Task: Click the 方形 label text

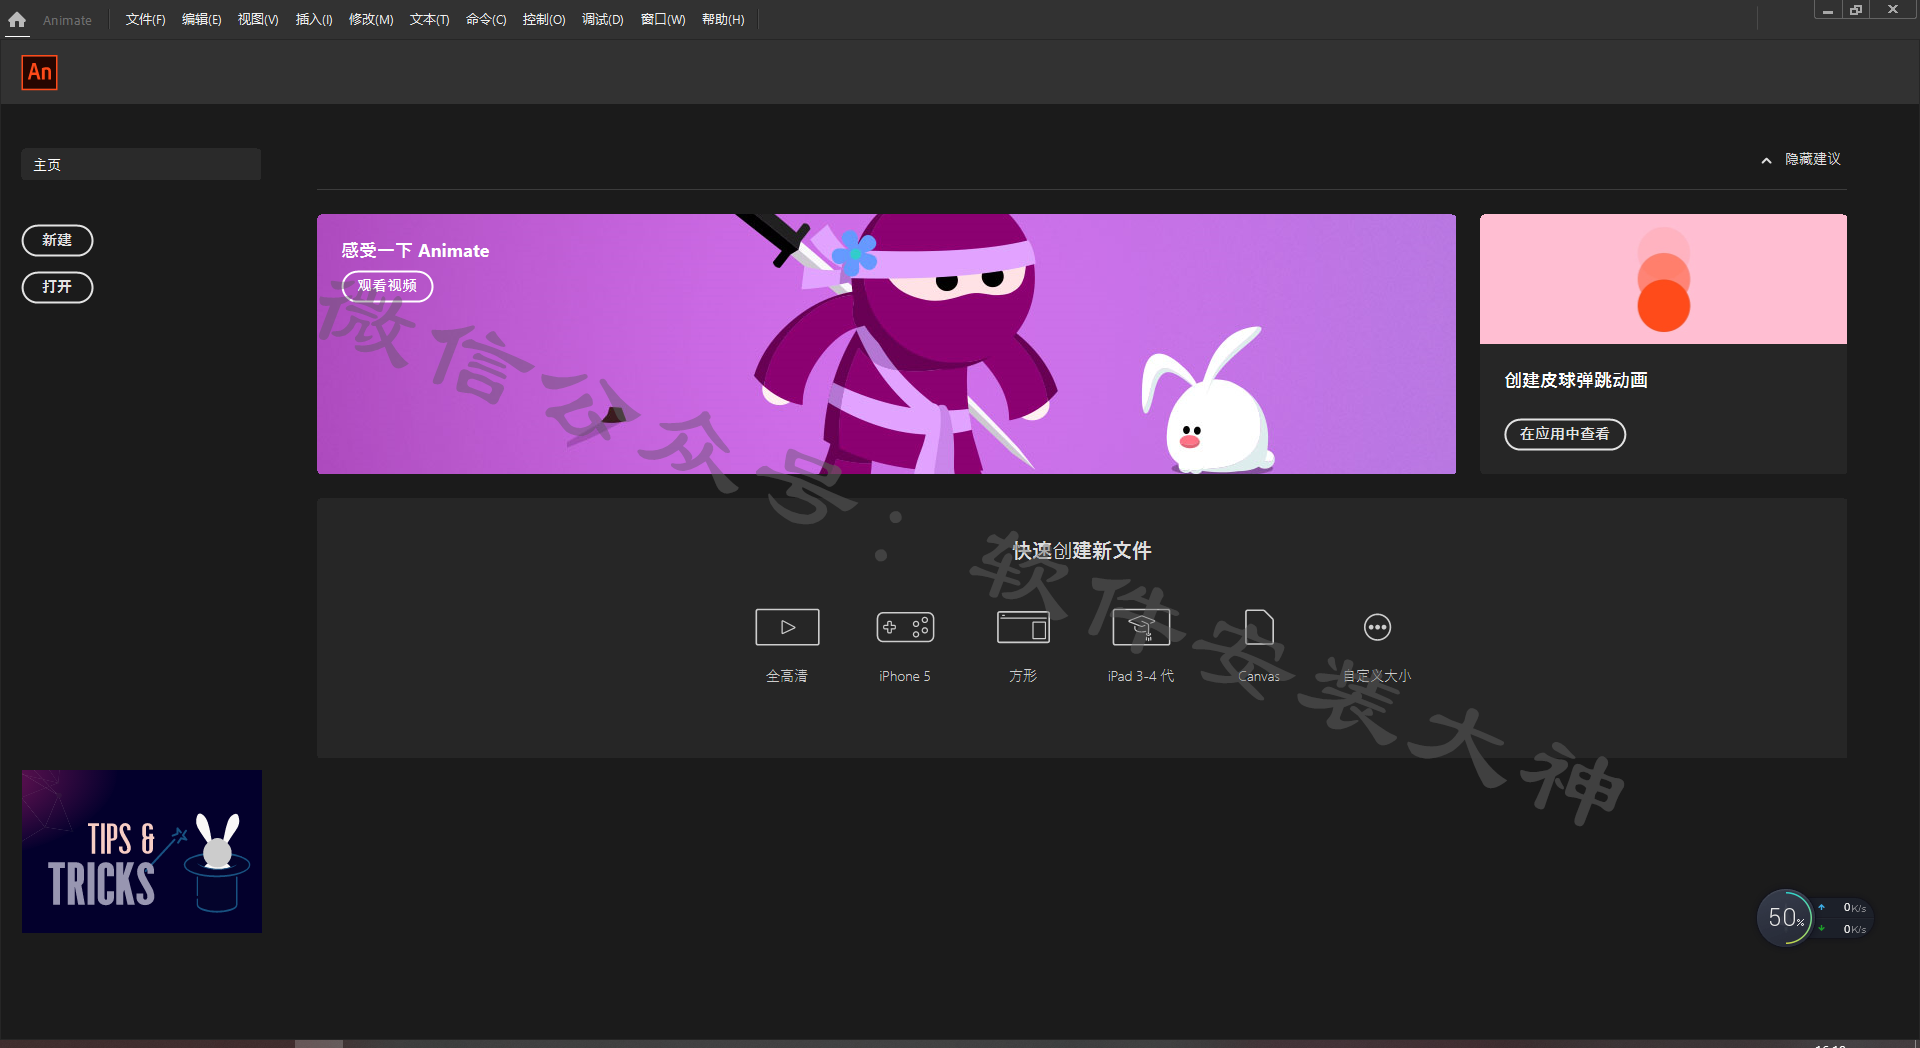Action: (1023, 676)
